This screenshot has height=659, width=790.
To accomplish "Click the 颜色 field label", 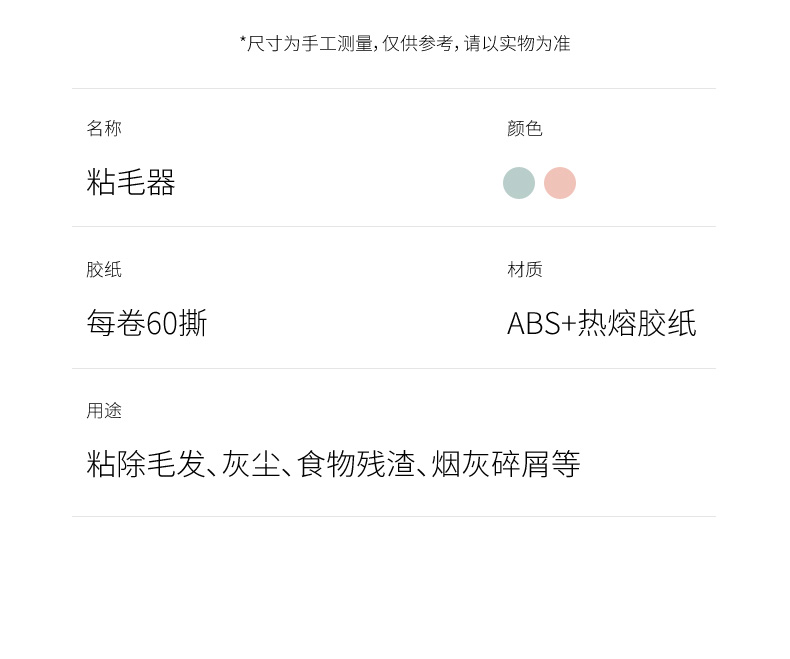I will pos(525,128).
